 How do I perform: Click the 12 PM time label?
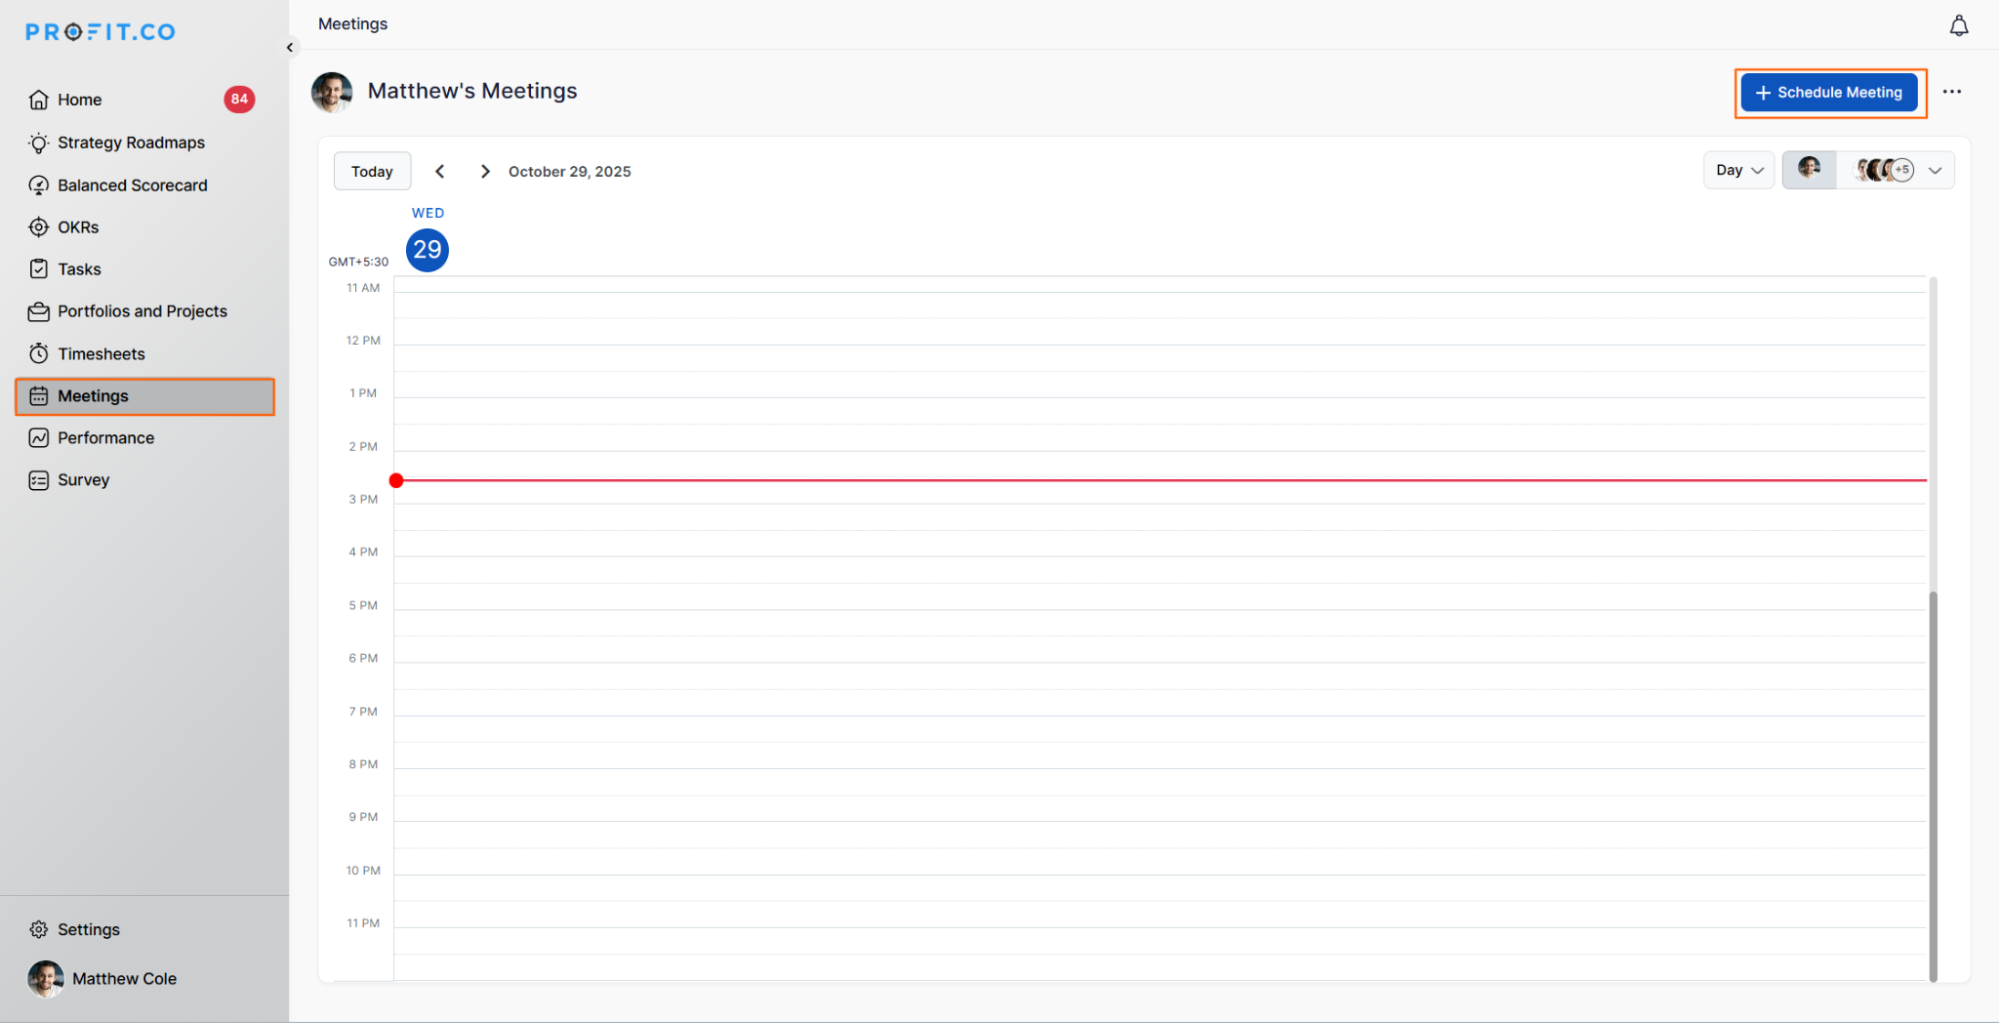(x=363, y=341)
